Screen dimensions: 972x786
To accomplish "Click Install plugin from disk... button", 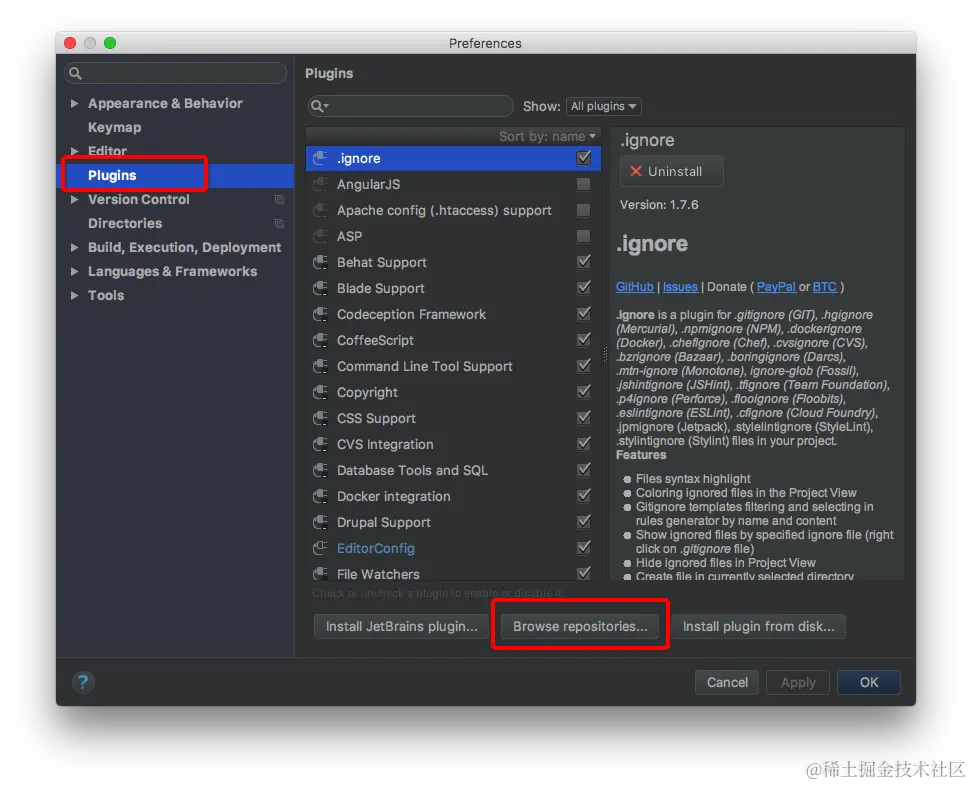I will 759,627.
